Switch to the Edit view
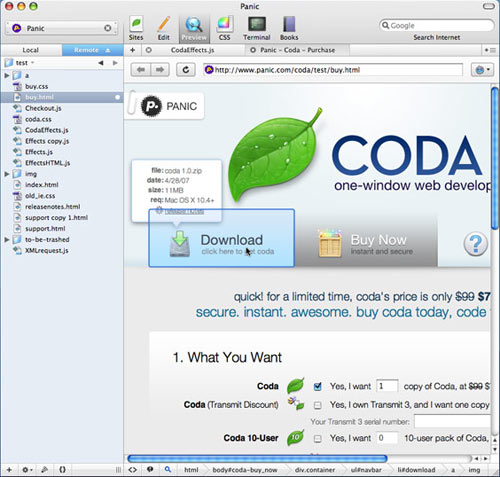This screenshot has width=500, height=477. tap(163, 29)
